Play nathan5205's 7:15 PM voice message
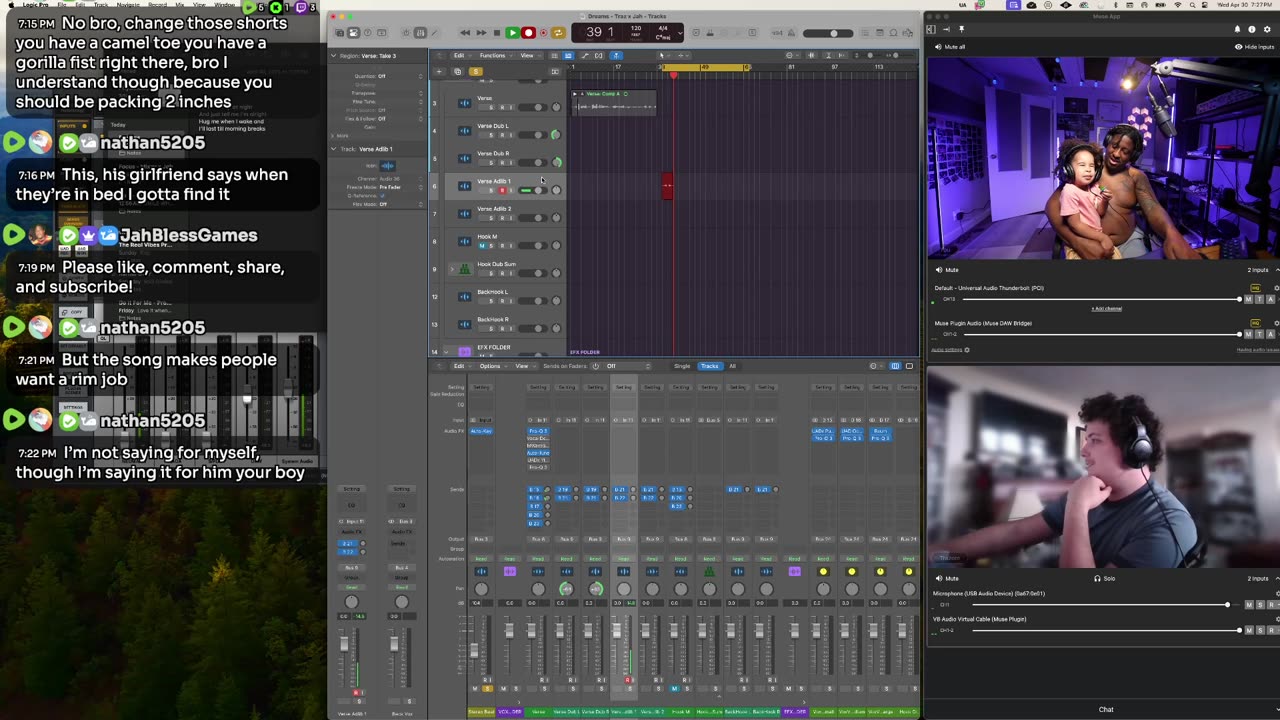This screenshot has height=720, width=1280. pyautogui.click(x=14, y=143)
